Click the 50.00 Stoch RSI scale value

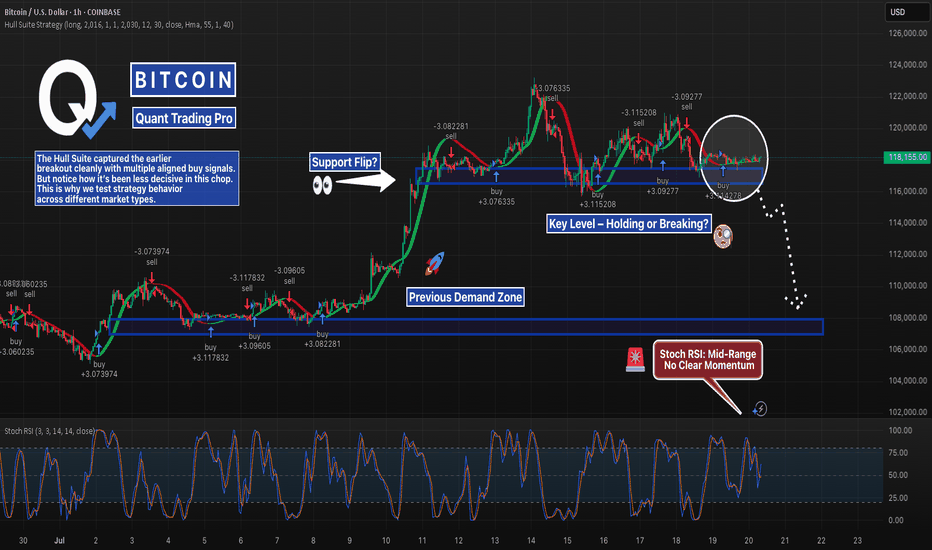click(898, 475)
